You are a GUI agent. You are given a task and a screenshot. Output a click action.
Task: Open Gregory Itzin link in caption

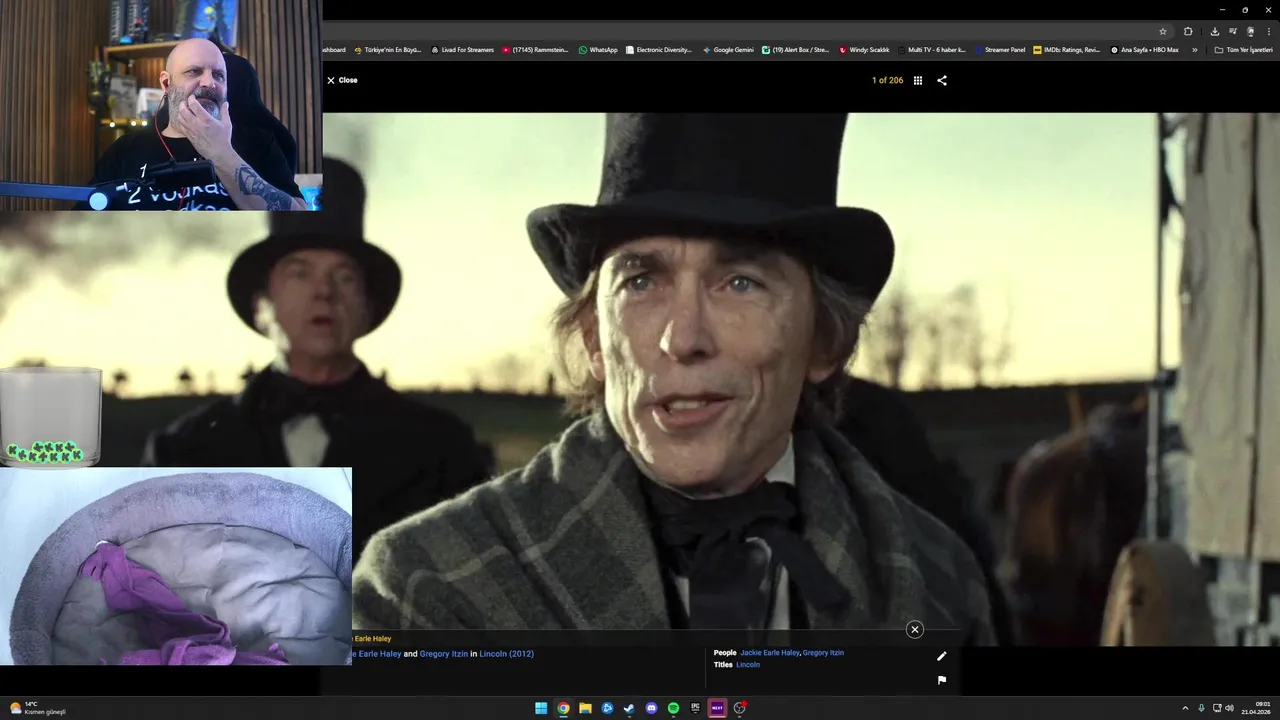tap(444, 654)
